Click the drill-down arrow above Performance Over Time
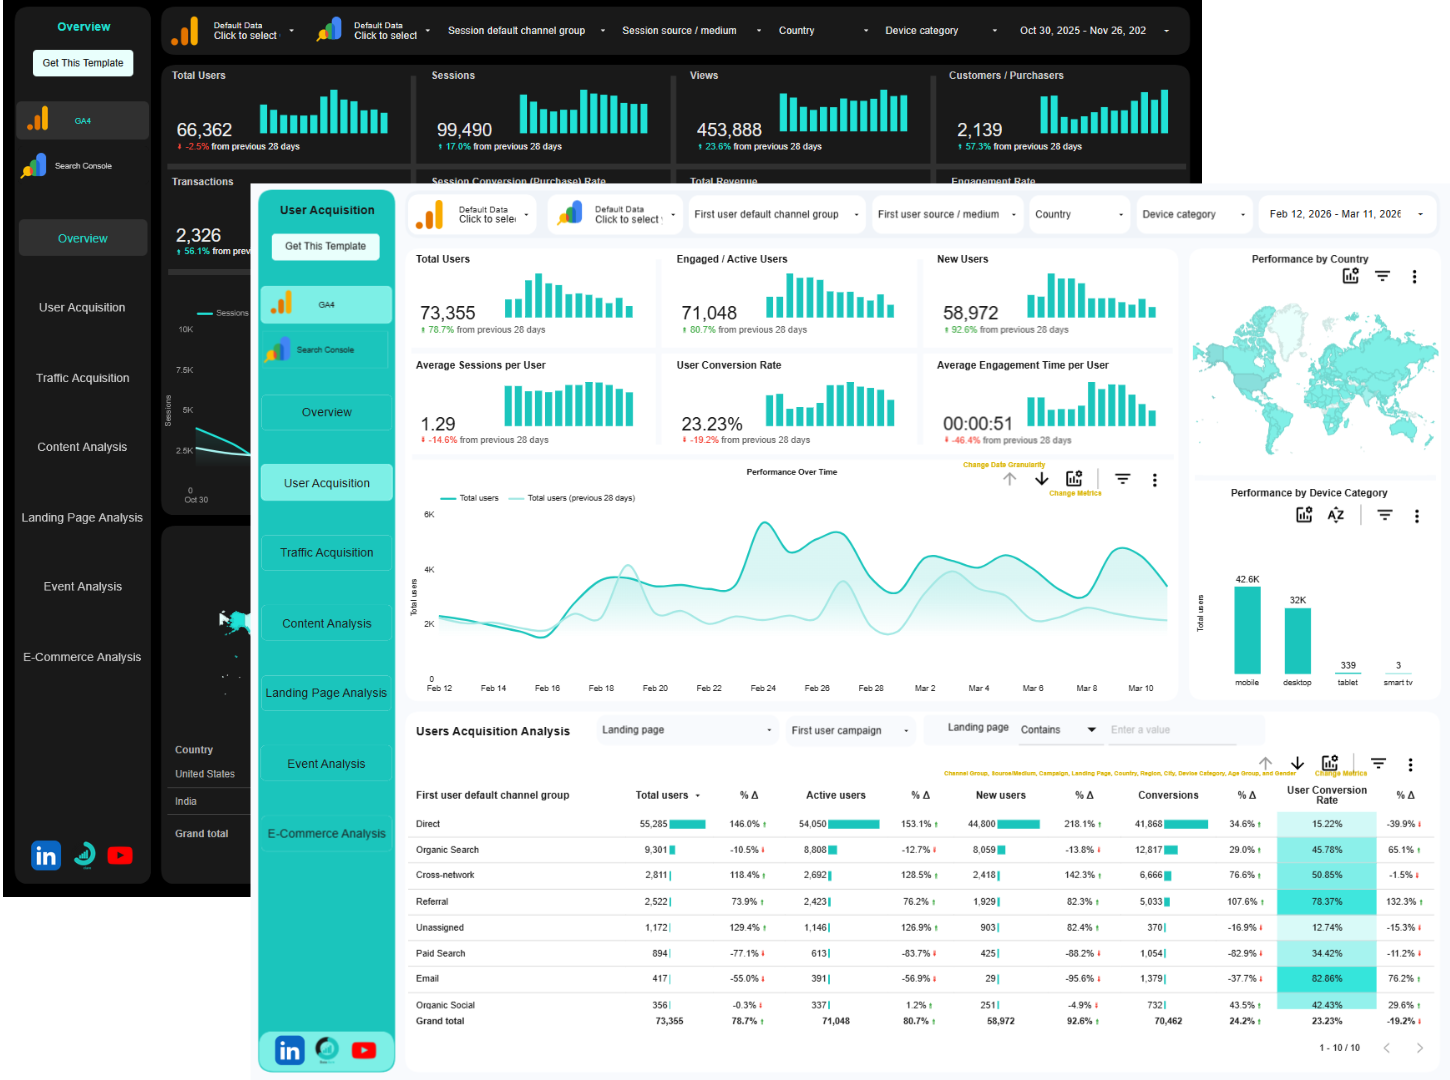Image resolution: width=1450 pixels, height=1080 pixels. coord(1041,479)
